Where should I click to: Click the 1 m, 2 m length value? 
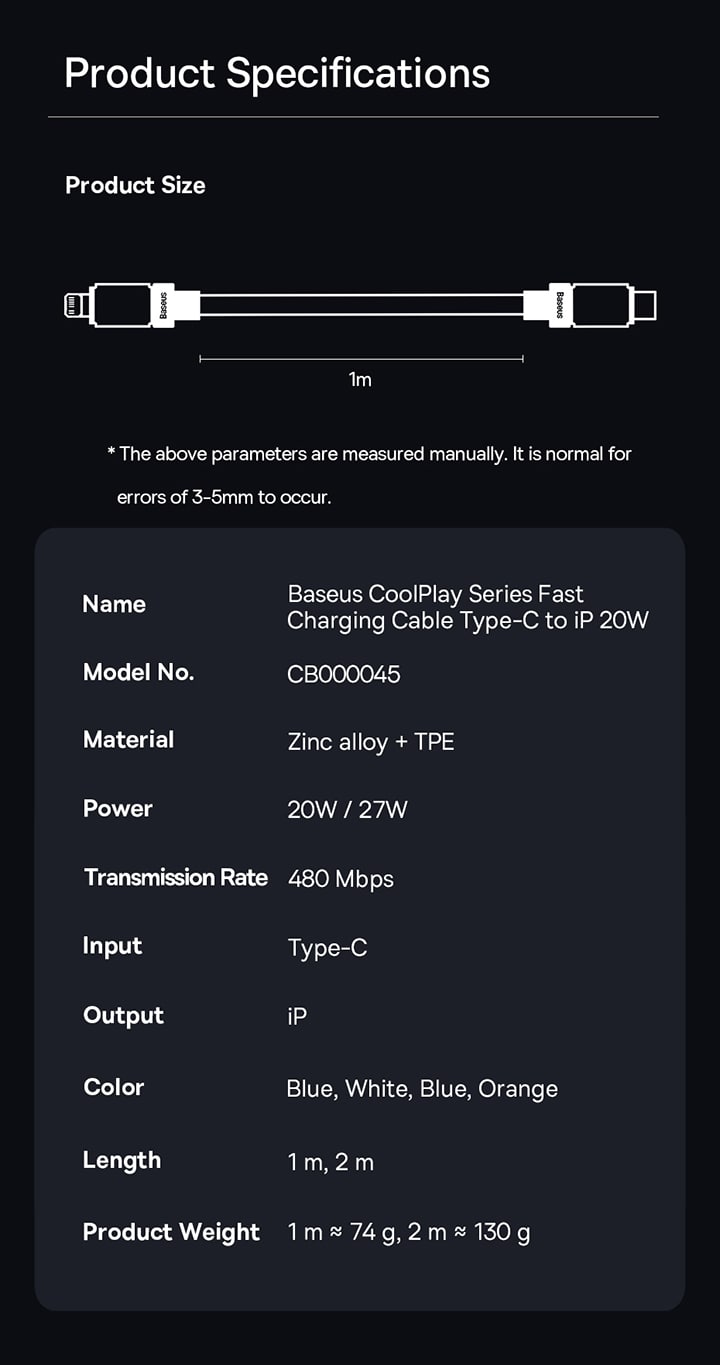click(330, 1162)
